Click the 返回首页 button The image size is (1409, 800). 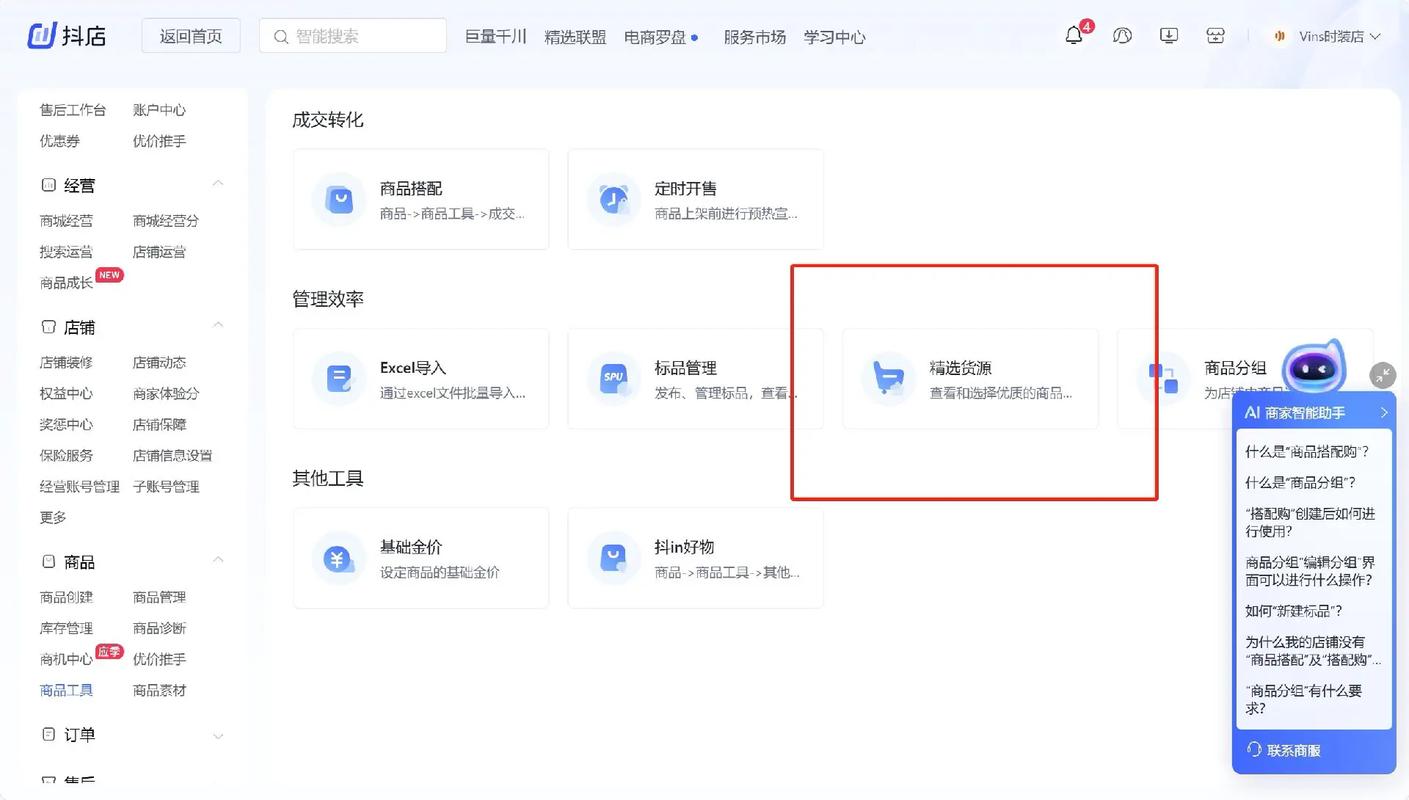pos(190,35)
